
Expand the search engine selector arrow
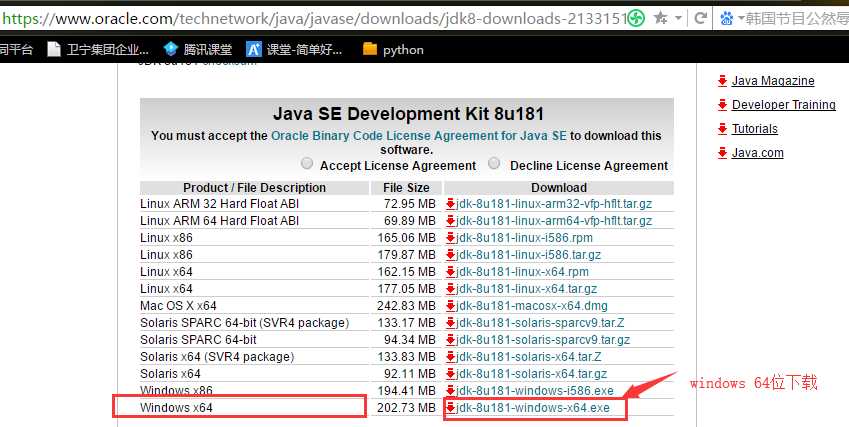741,19
